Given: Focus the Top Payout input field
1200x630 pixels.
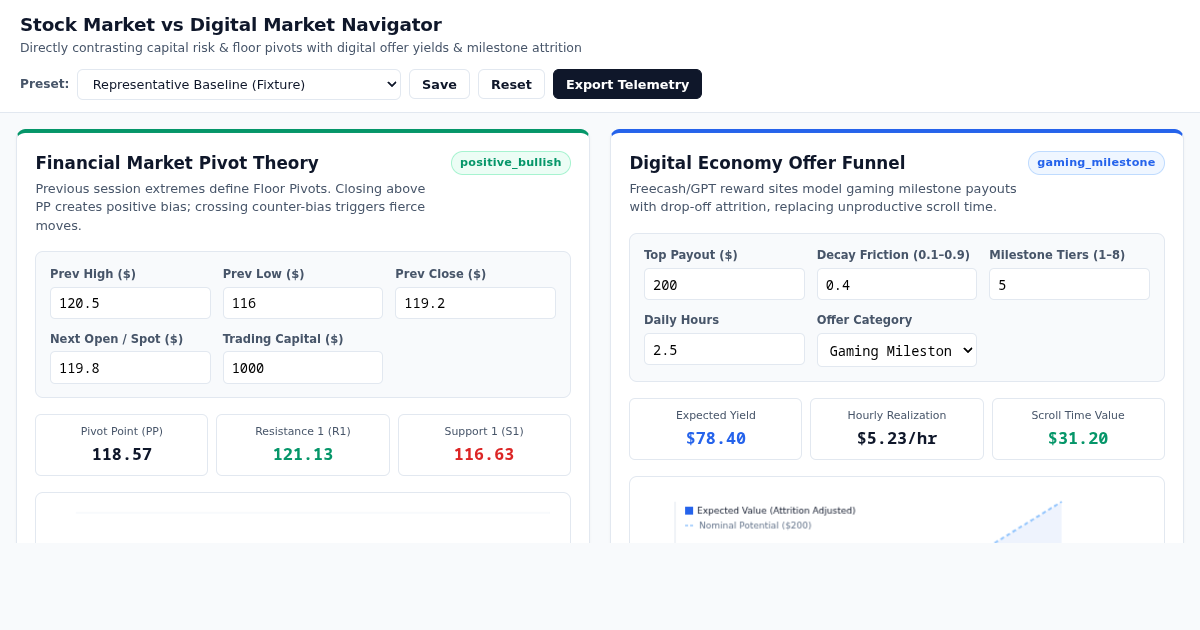Looking at the screenshot, I should click(724, 284).
